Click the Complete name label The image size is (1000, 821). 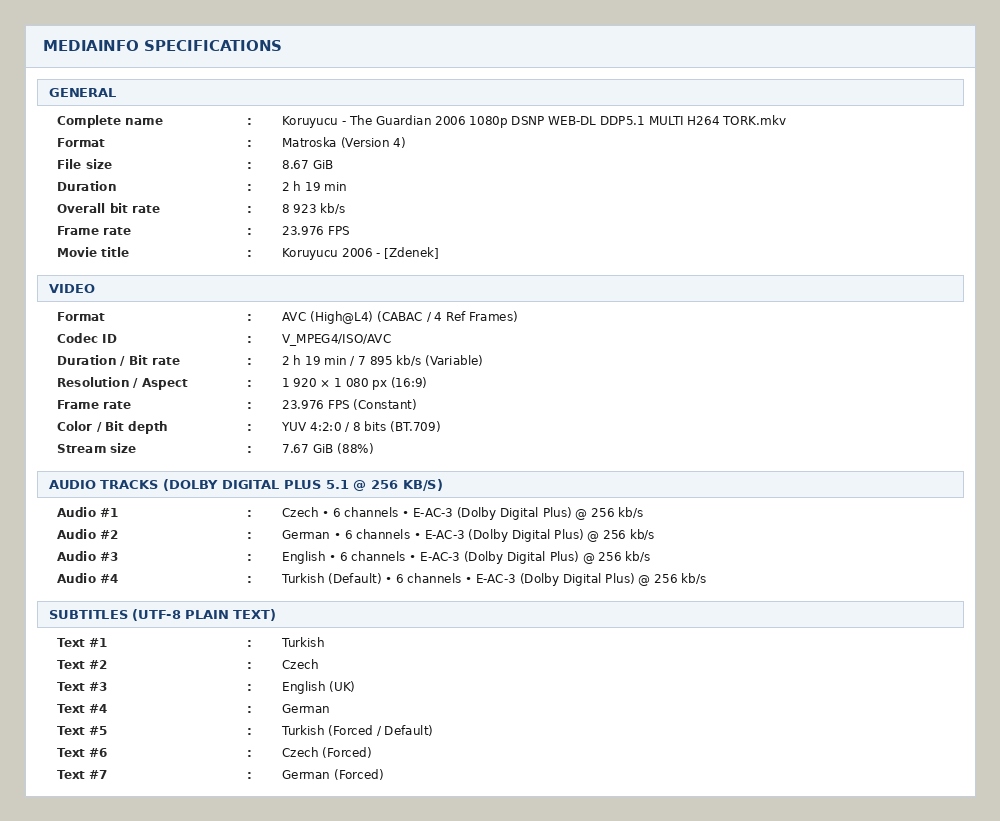[110, 121]
